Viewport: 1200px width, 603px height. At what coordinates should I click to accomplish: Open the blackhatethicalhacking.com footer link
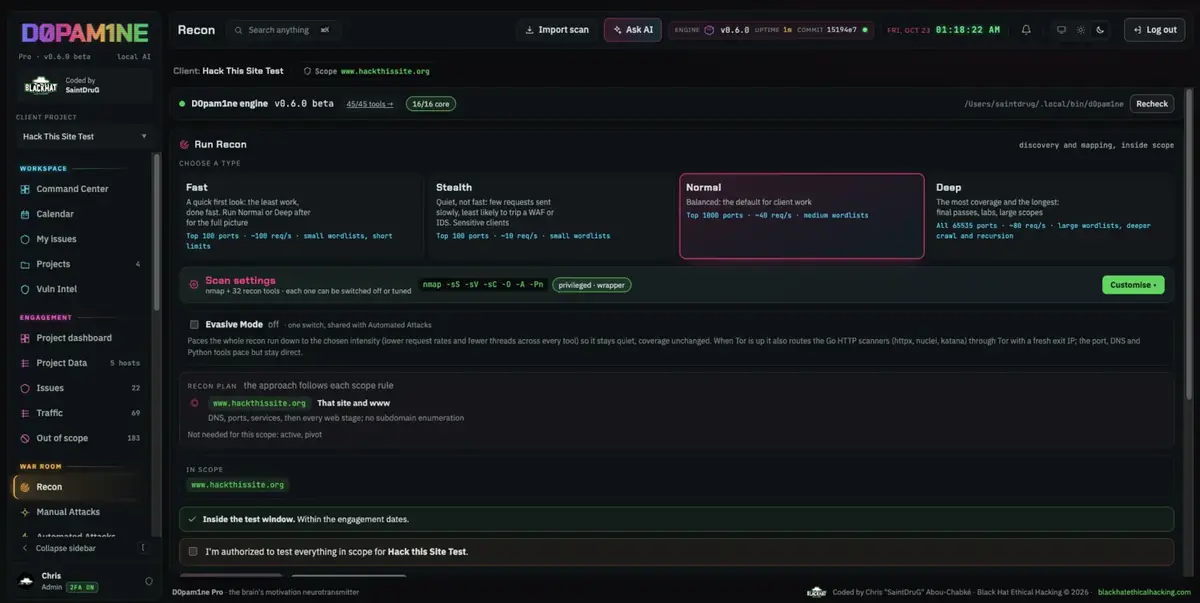click(1144, 592)
